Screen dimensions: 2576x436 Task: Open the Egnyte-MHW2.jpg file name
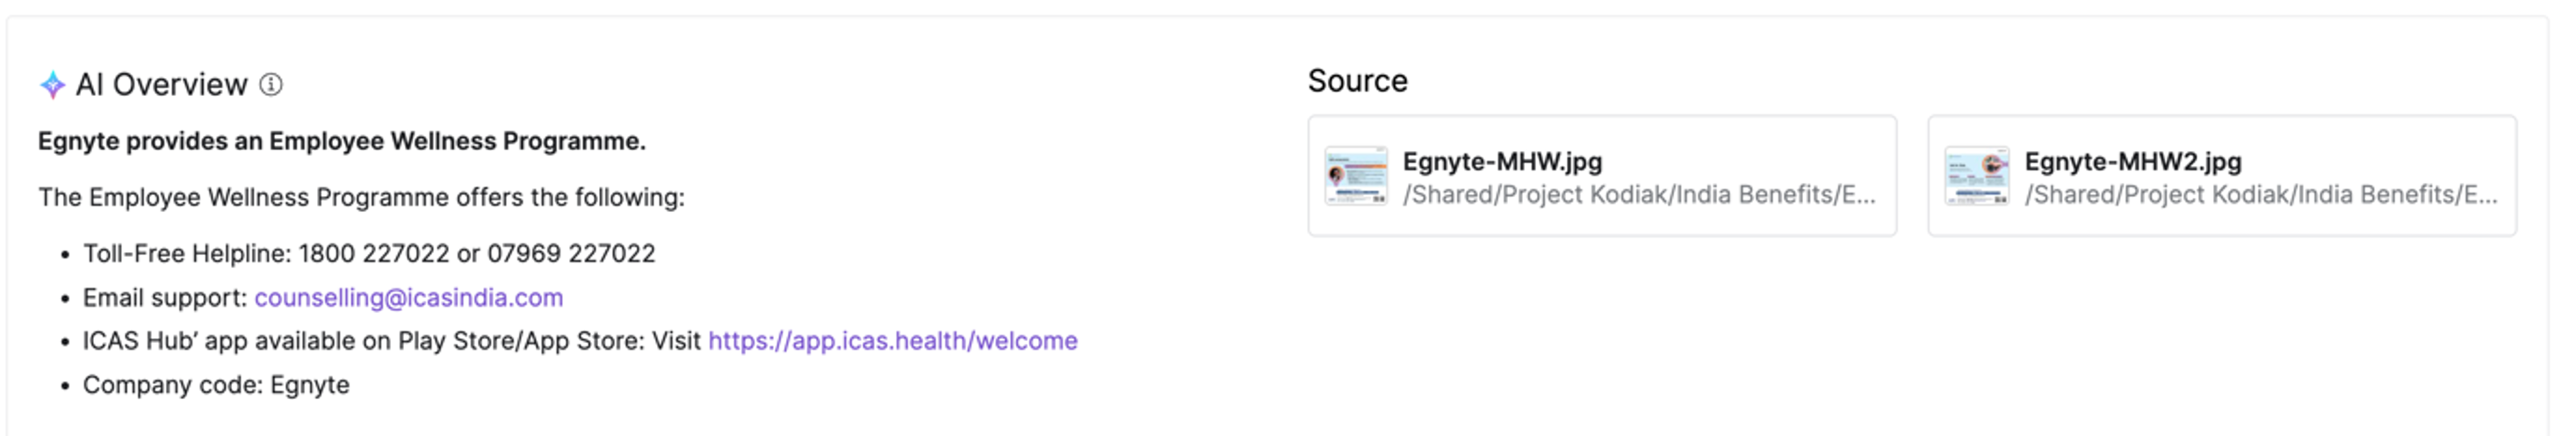point(2132,162)
